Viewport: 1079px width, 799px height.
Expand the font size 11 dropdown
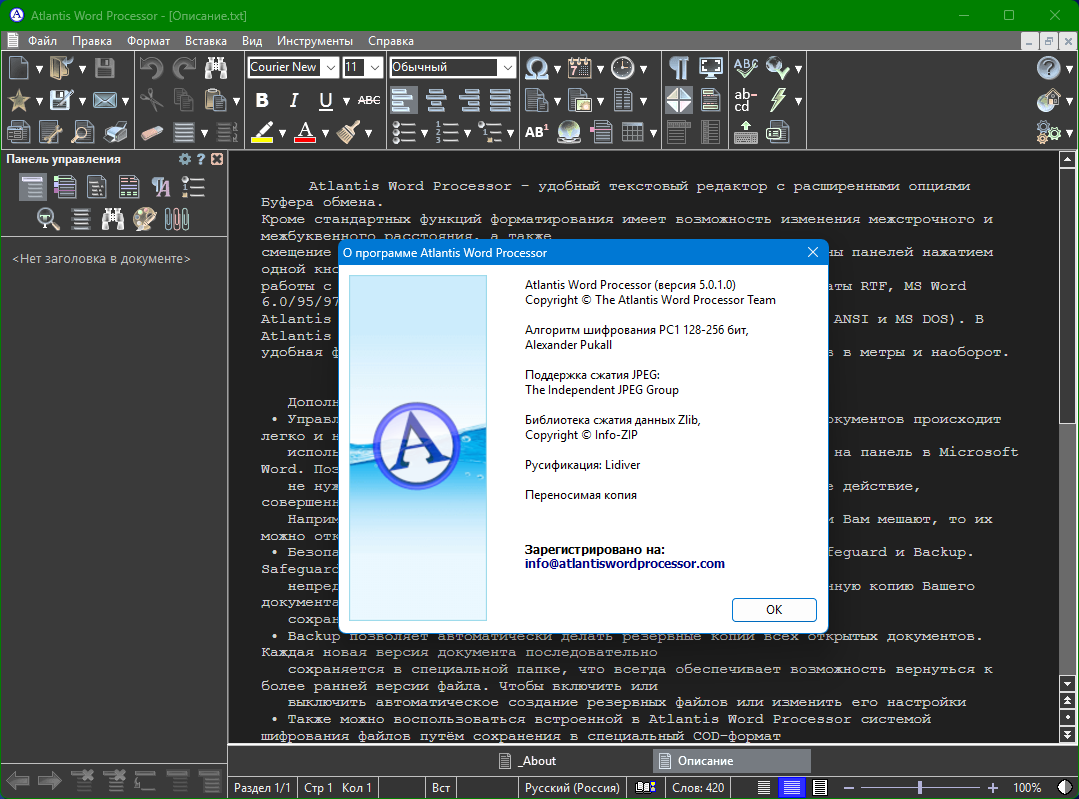tap(375, 68)
